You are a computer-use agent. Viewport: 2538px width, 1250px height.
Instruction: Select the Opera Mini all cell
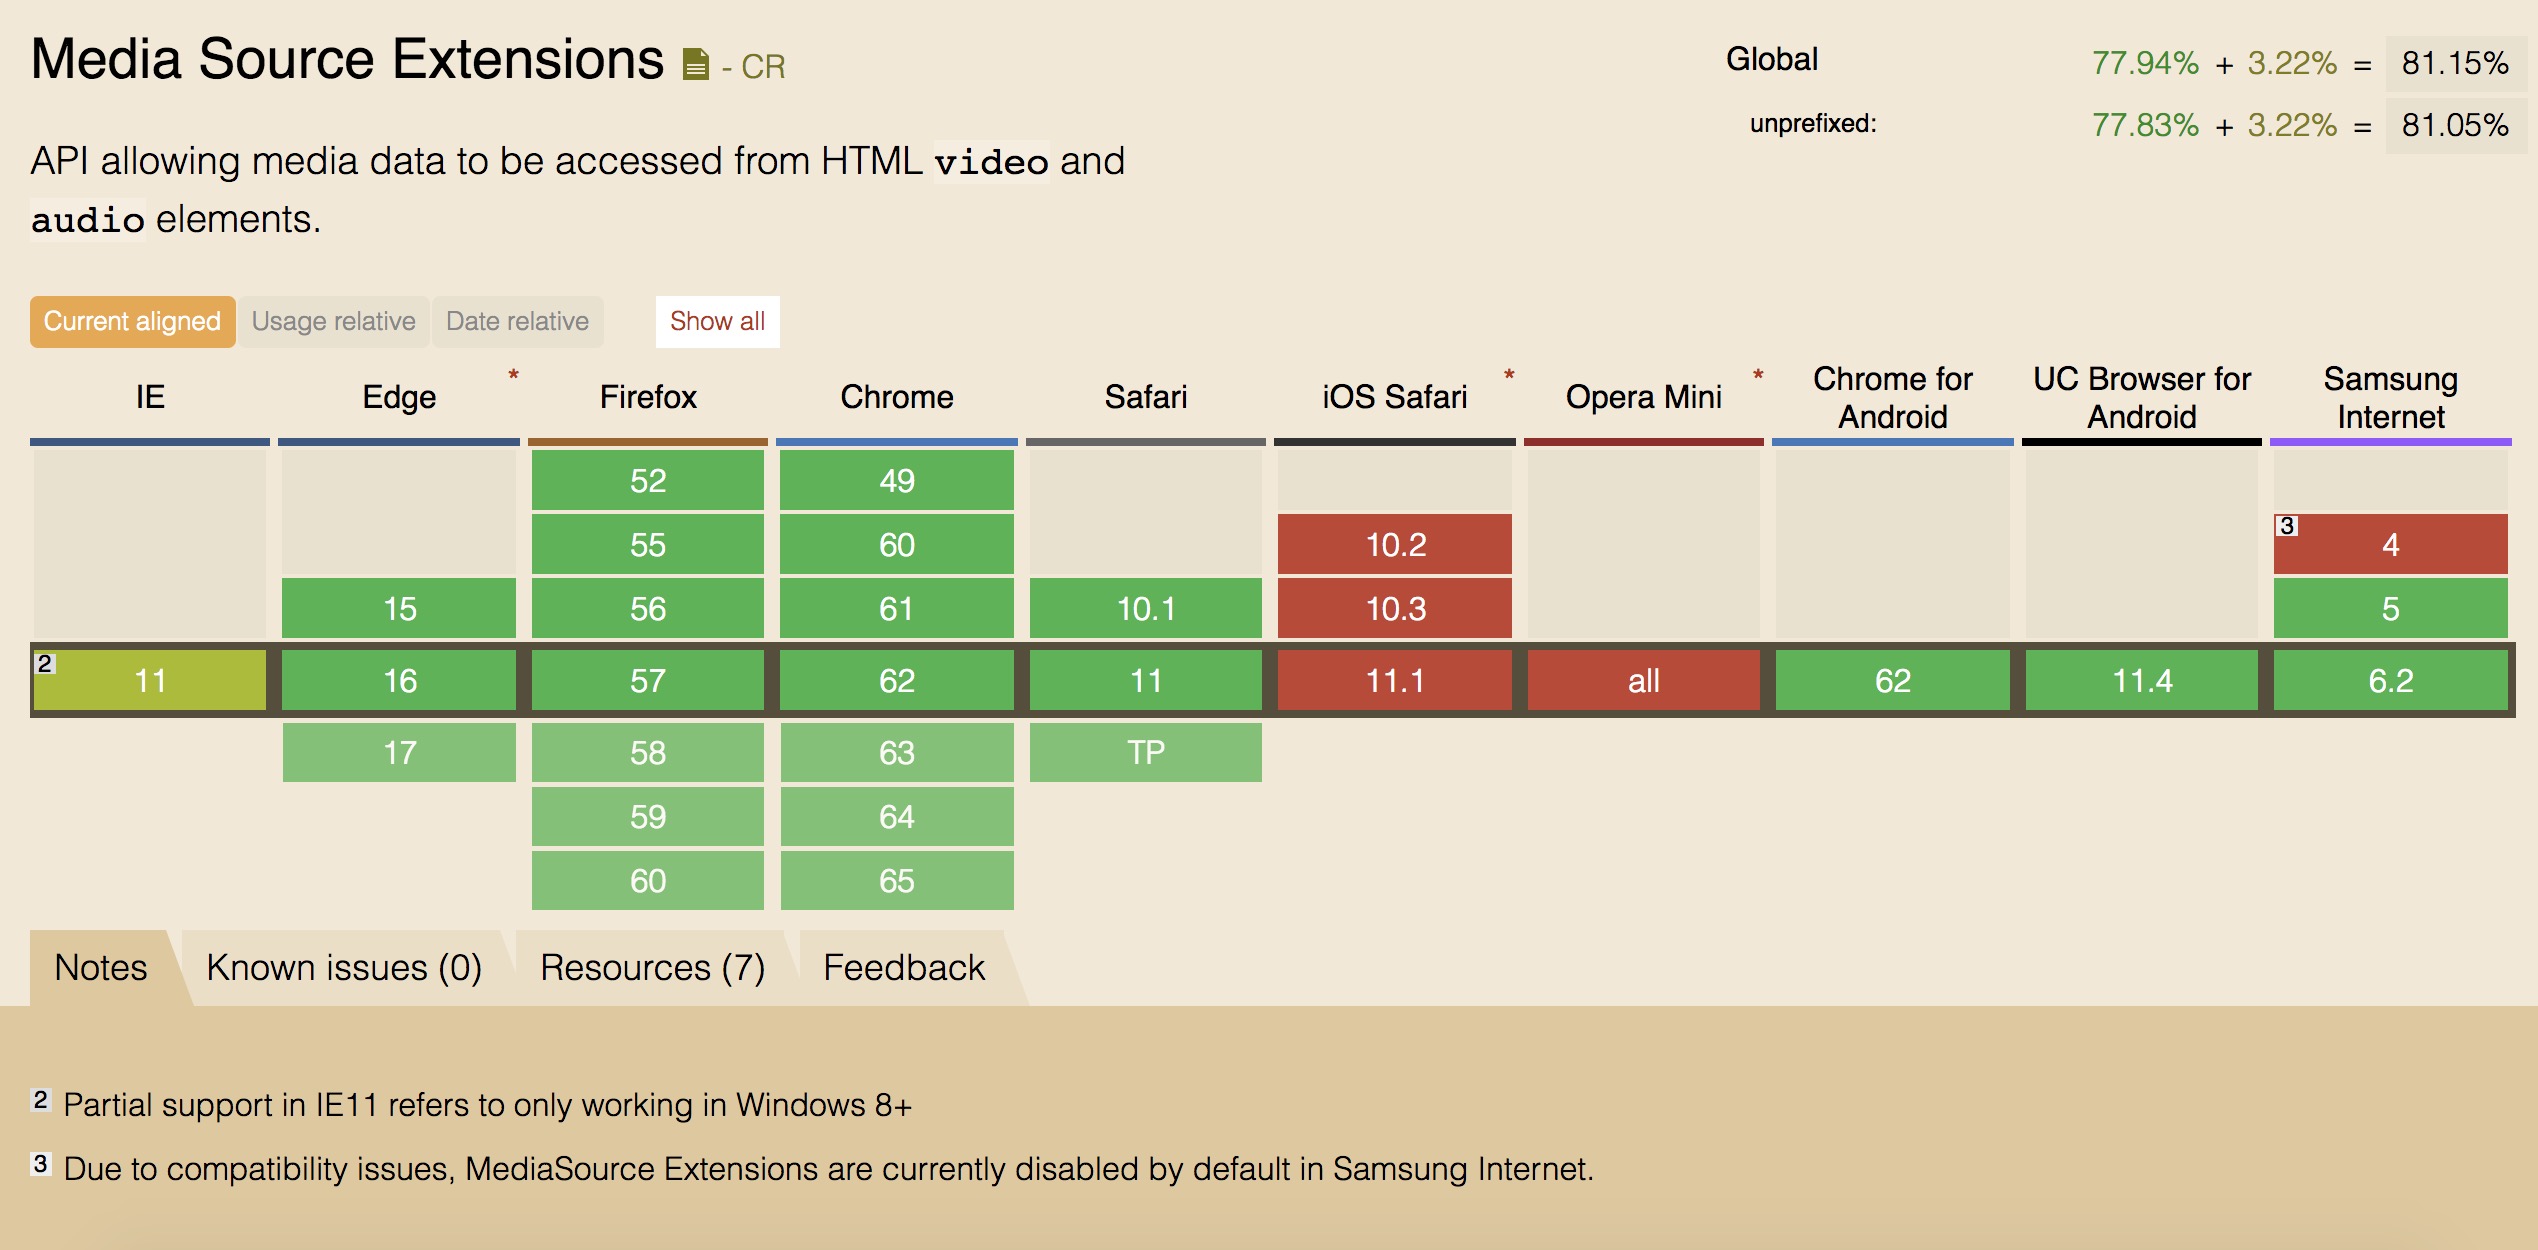point(1644,681)
